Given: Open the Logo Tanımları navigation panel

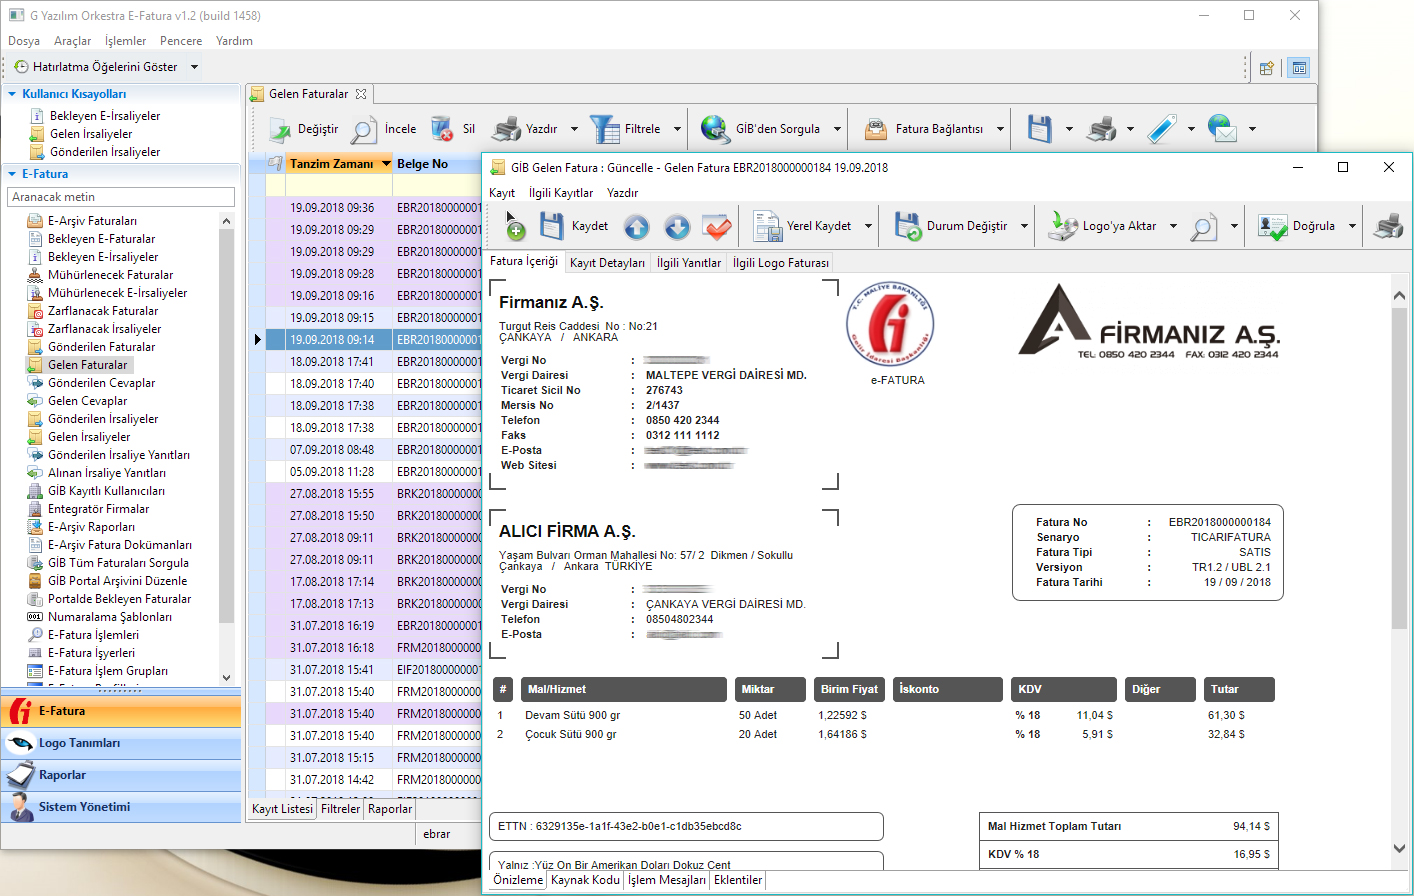Looking at the screenshot, I should click(x=79, y=743).
